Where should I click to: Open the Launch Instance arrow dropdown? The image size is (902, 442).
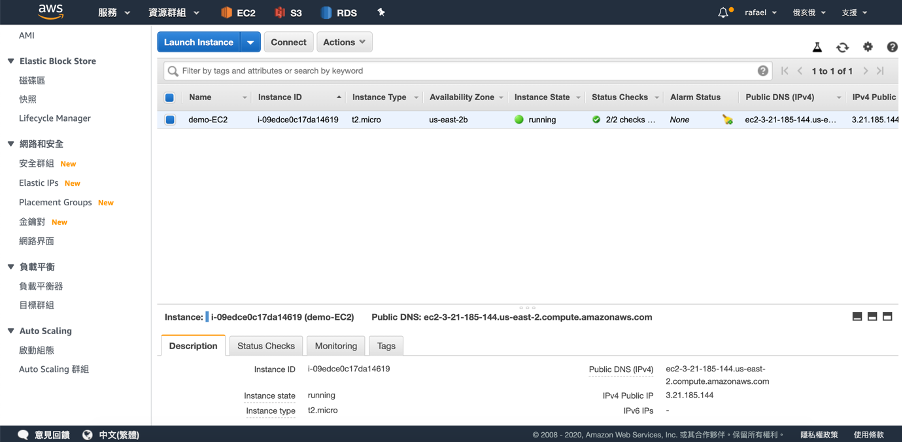tap(251, 42)
